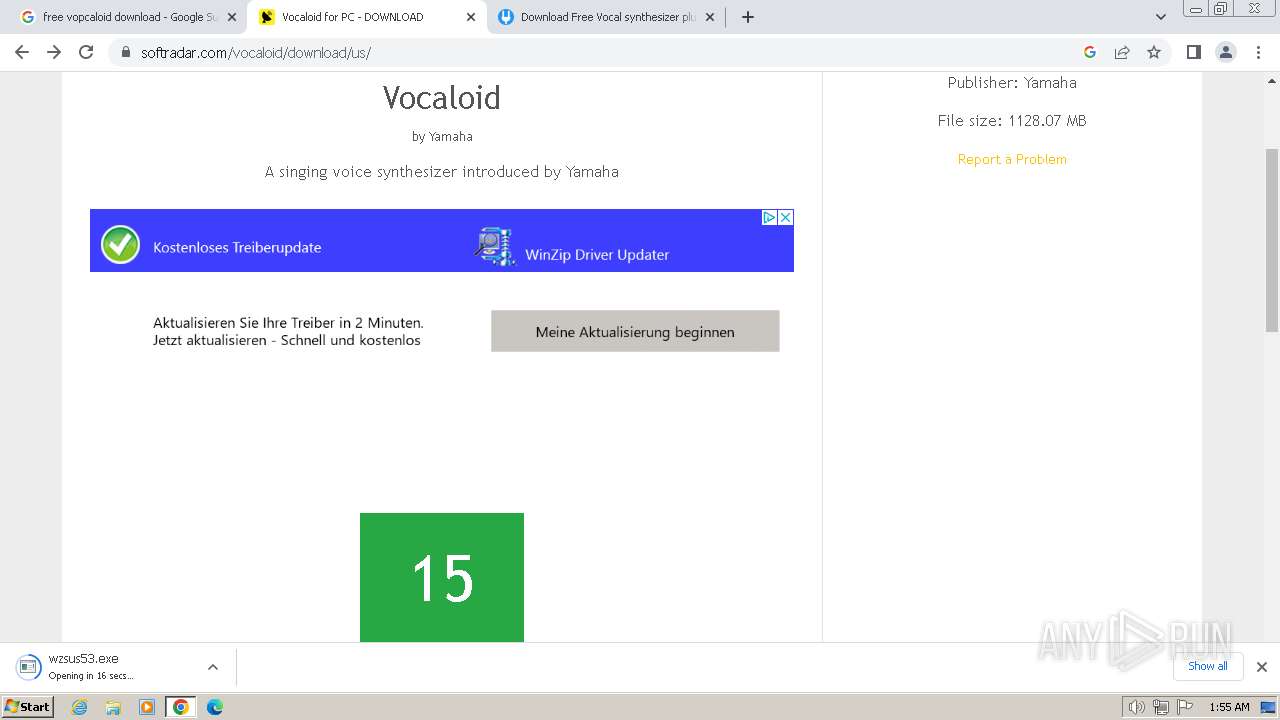This screenshot has height=720, width=1280.
Task: Close the downloads bar
Action: pyautogui.click(x=1261, y=667)
